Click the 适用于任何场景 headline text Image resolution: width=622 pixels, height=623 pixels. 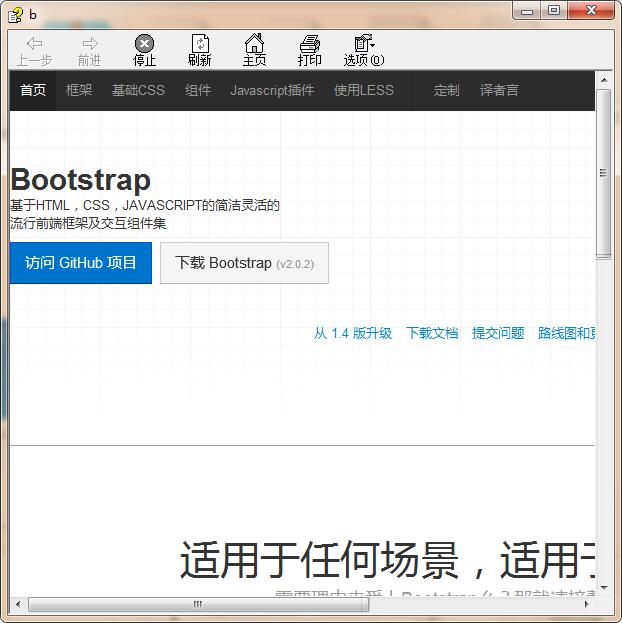(320, 561)
